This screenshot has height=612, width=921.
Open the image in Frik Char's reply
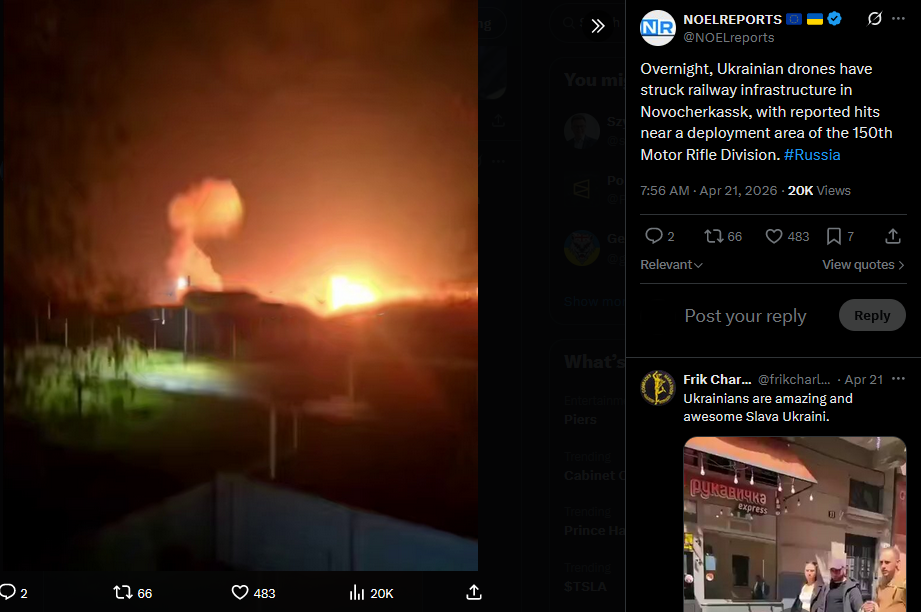click(x=795, y=524)
